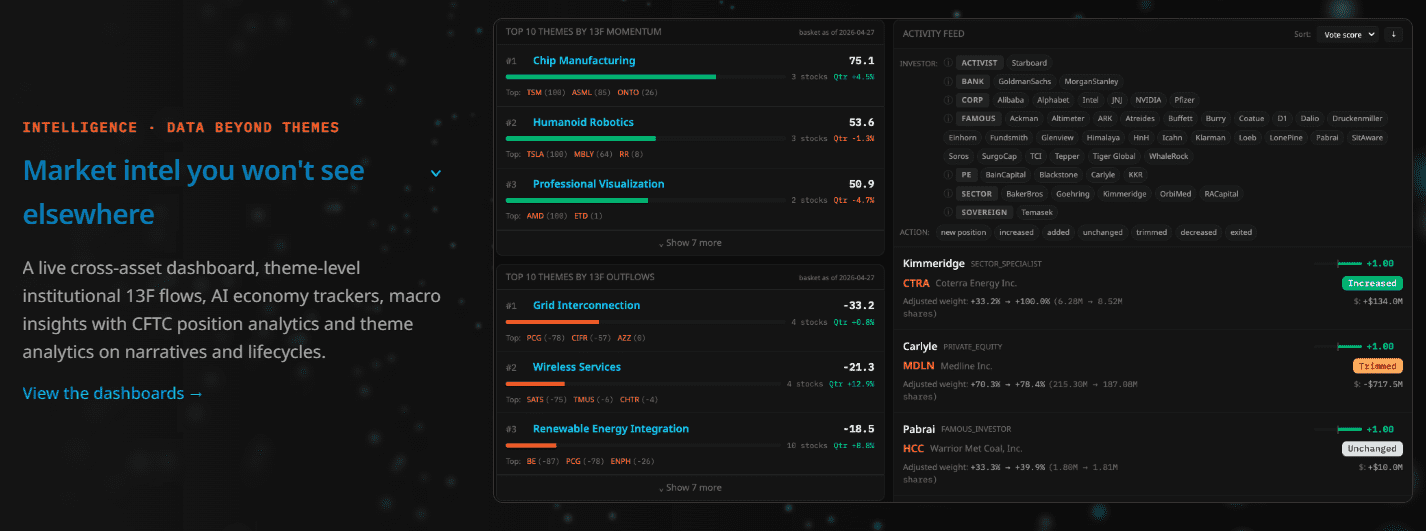Select the Temasek investor chip
Image resolution: width=1426 pixels, height=531 pixels.
pyautogui.click(x=1039, y=212)
